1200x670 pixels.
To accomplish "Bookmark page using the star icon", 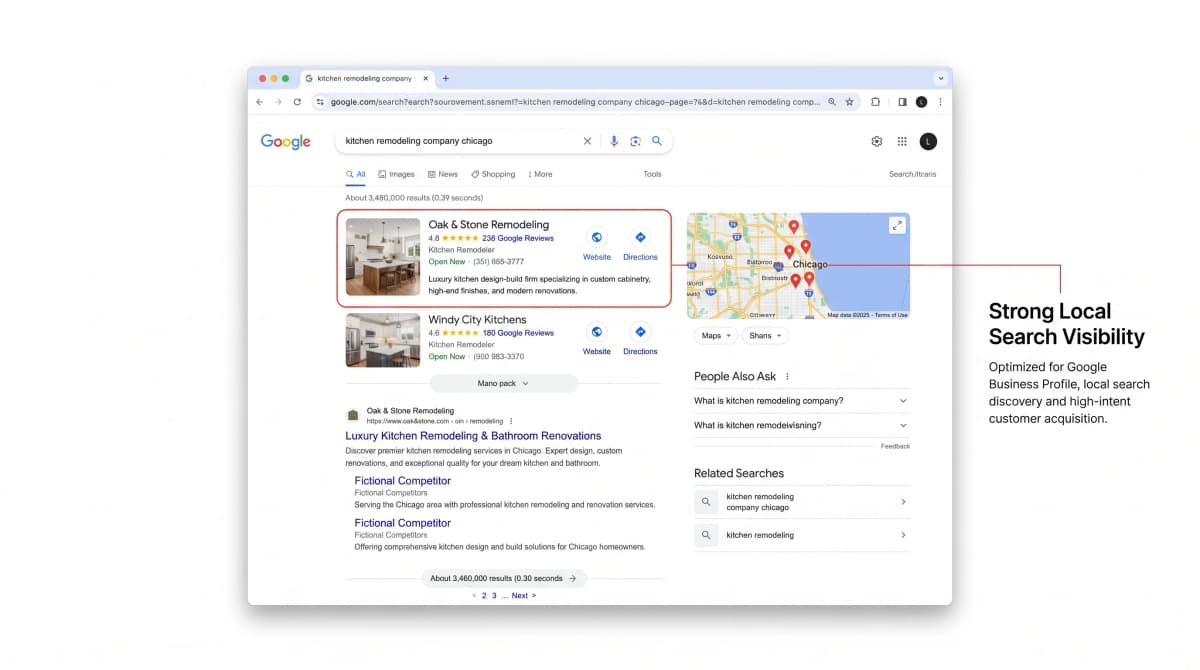I will (849, 102).
